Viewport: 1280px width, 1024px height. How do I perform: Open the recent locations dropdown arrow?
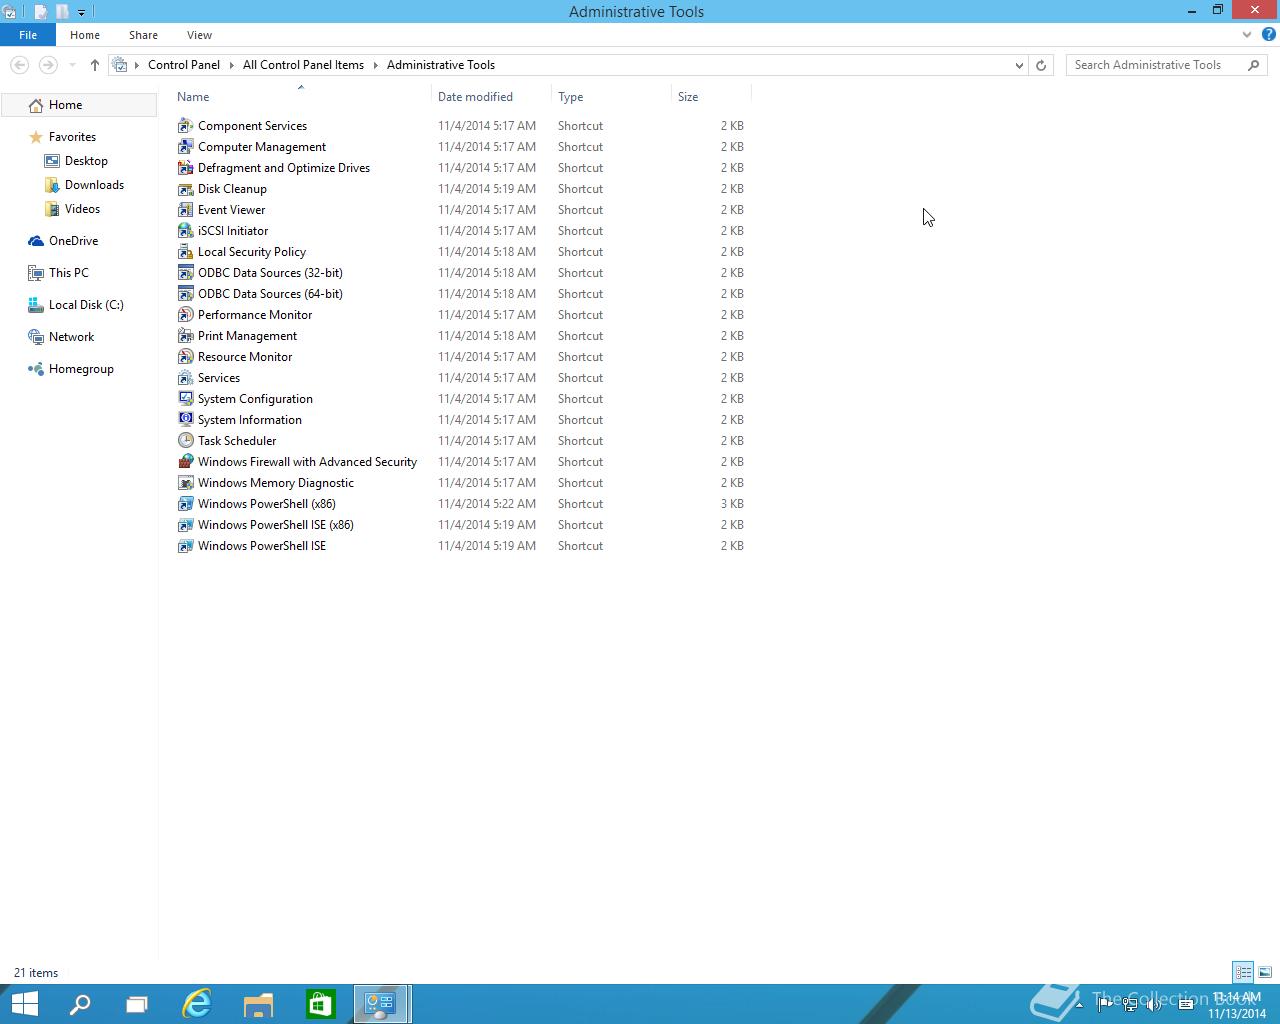click(72, 65)
